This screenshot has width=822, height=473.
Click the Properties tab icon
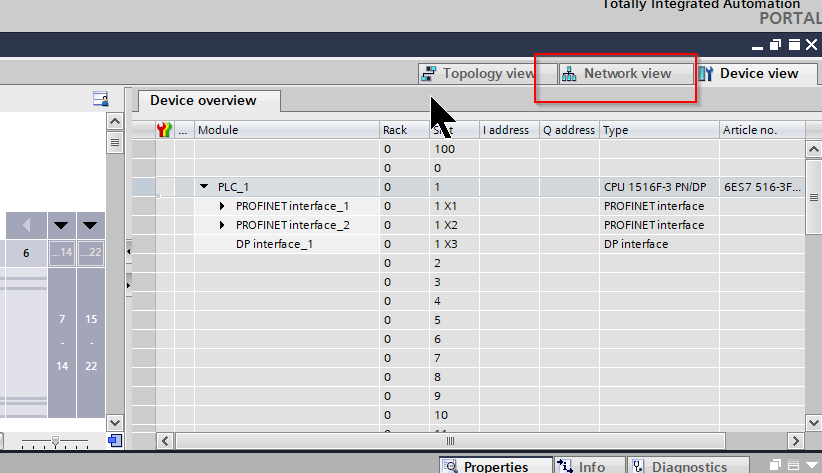(x=450, y=466)
